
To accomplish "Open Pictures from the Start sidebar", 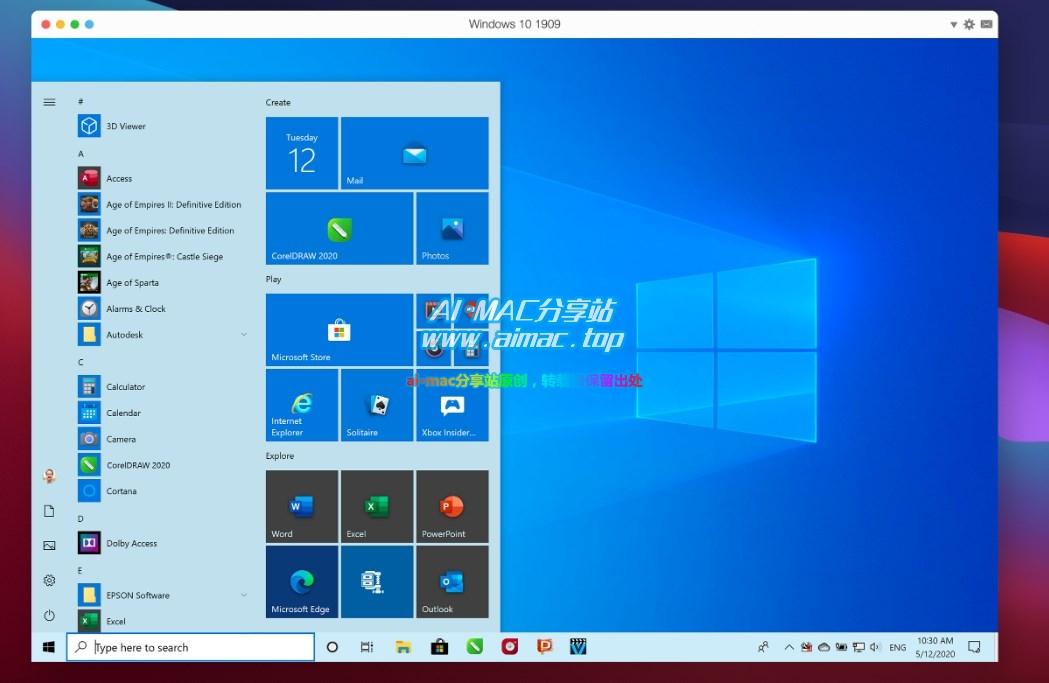I will point(50,546).
